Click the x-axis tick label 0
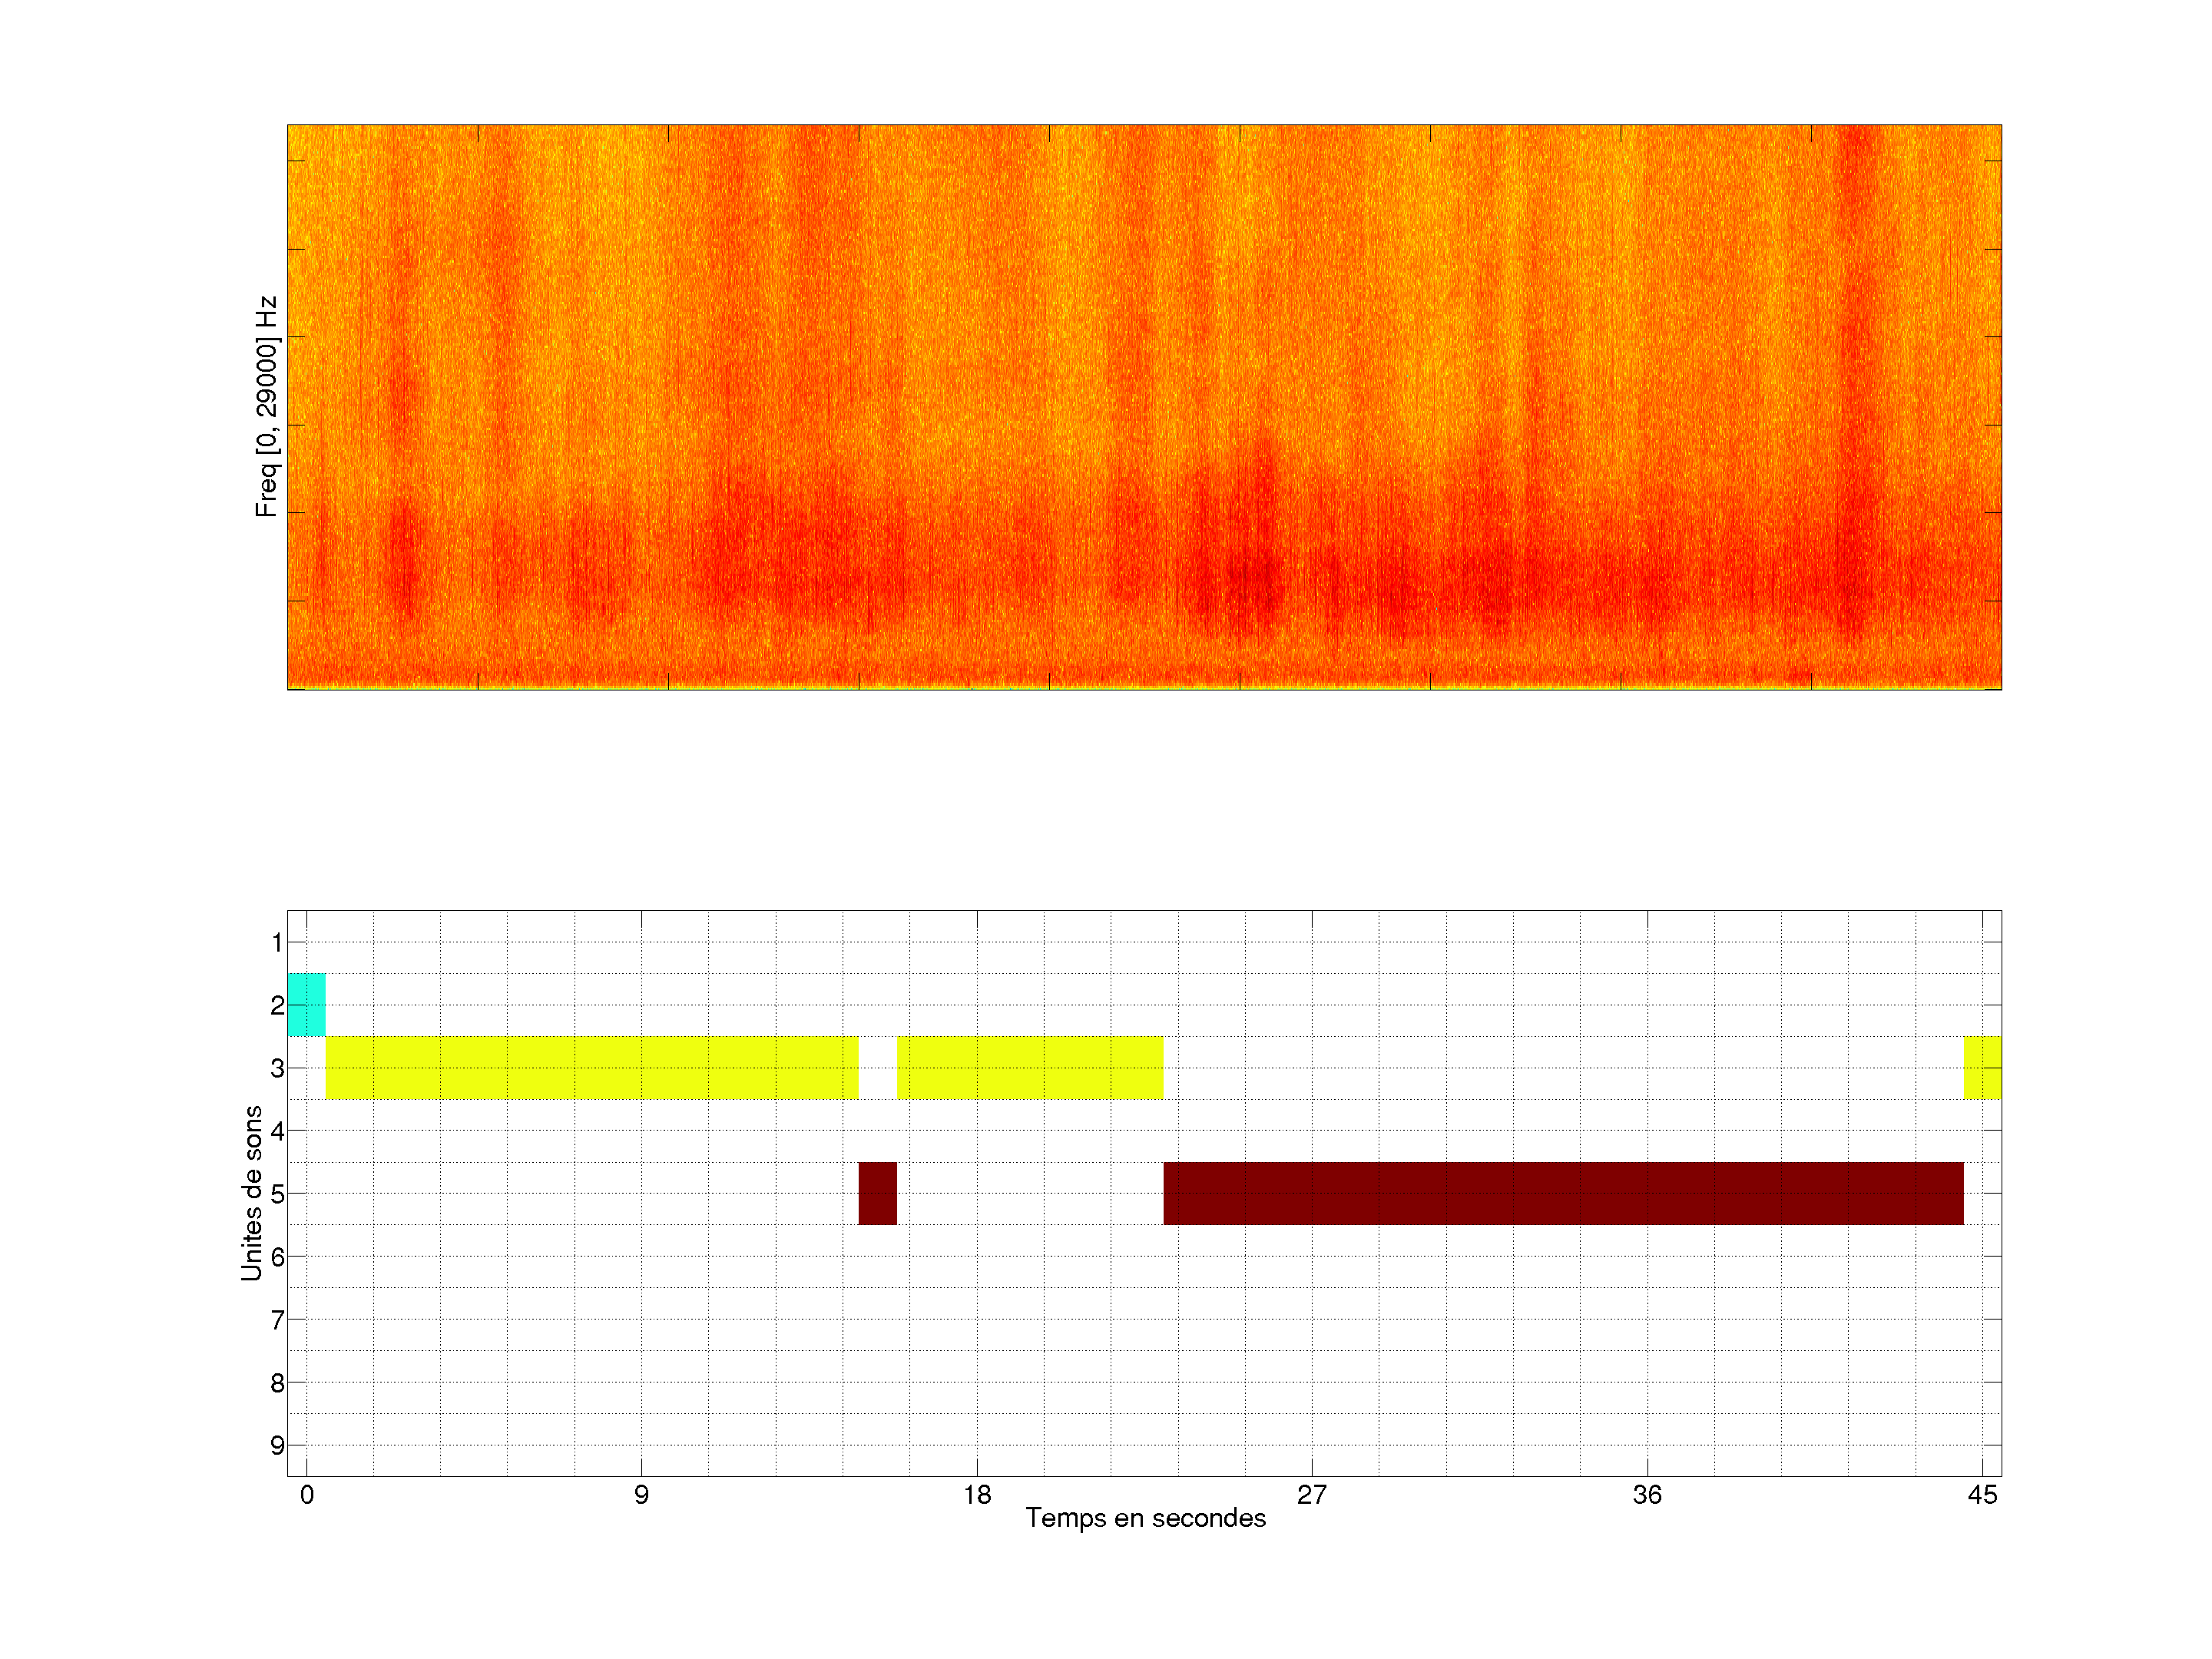This screenshot has height=1659, width=2212. (x=307, y=1495)
